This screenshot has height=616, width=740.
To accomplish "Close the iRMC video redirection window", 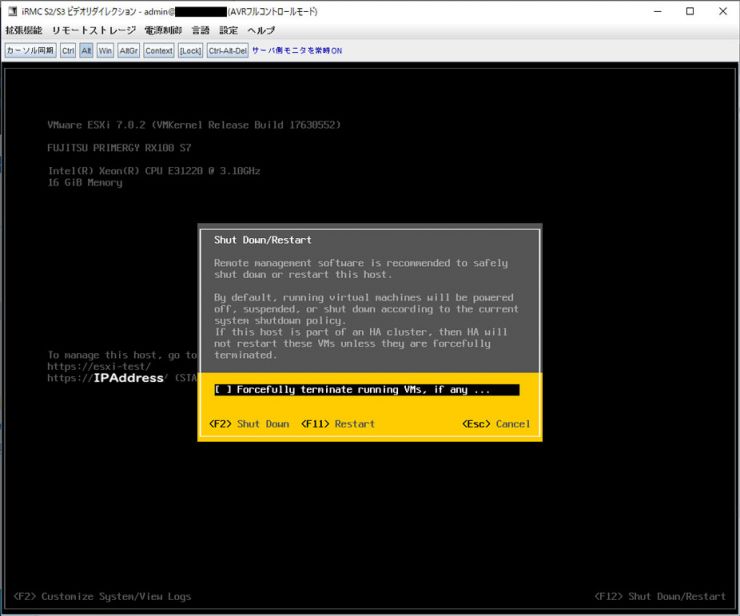I will coord(723,11).
